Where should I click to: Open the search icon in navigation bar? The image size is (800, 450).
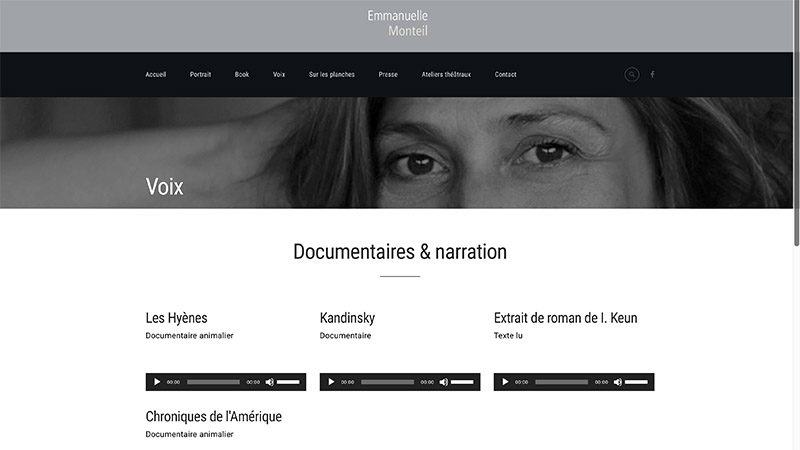click(632, 74)
